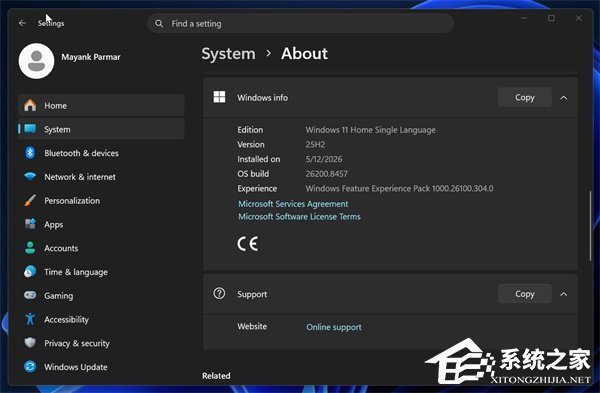Open Accessibility settings
Viewport: 600px width, 393px height.
[101, 319]
